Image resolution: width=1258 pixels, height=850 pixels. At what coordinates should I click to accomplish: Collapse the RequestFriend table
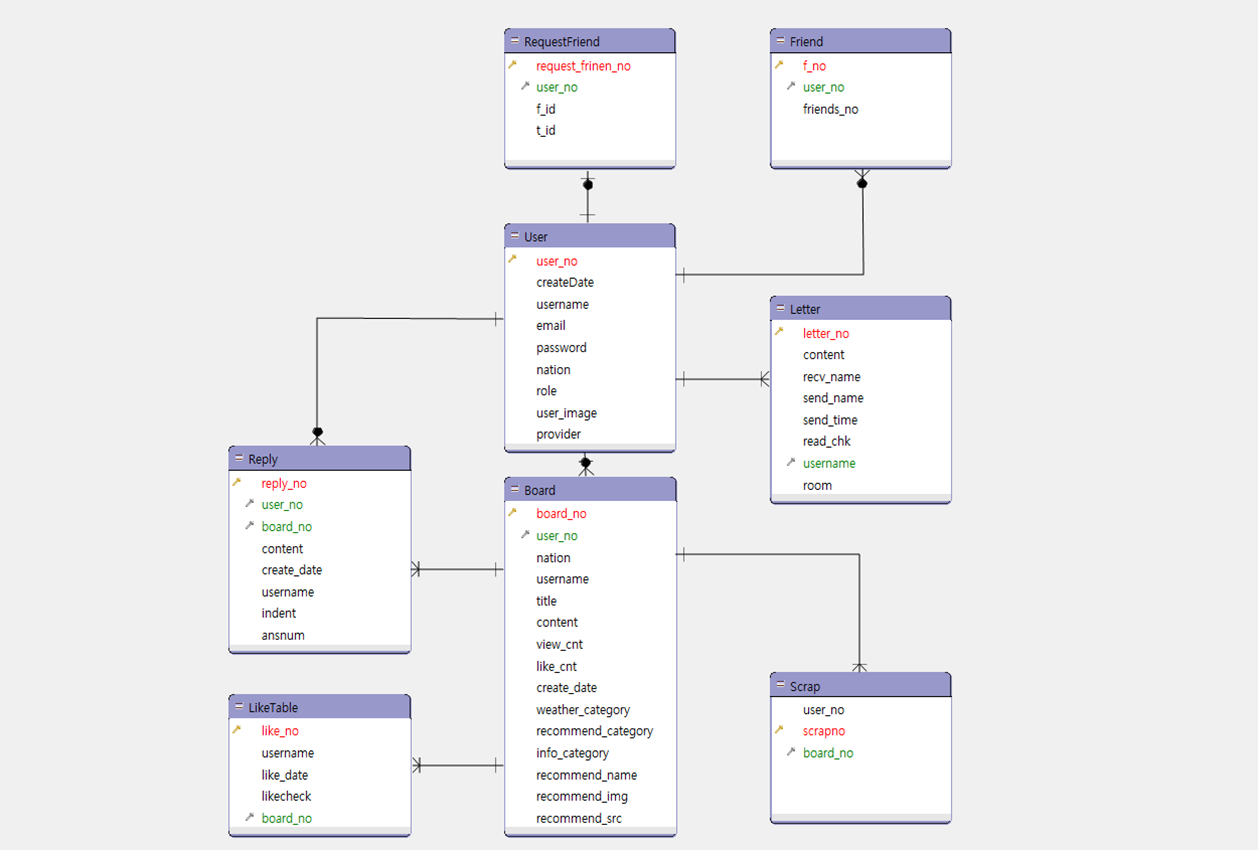[x=514, y=42]
